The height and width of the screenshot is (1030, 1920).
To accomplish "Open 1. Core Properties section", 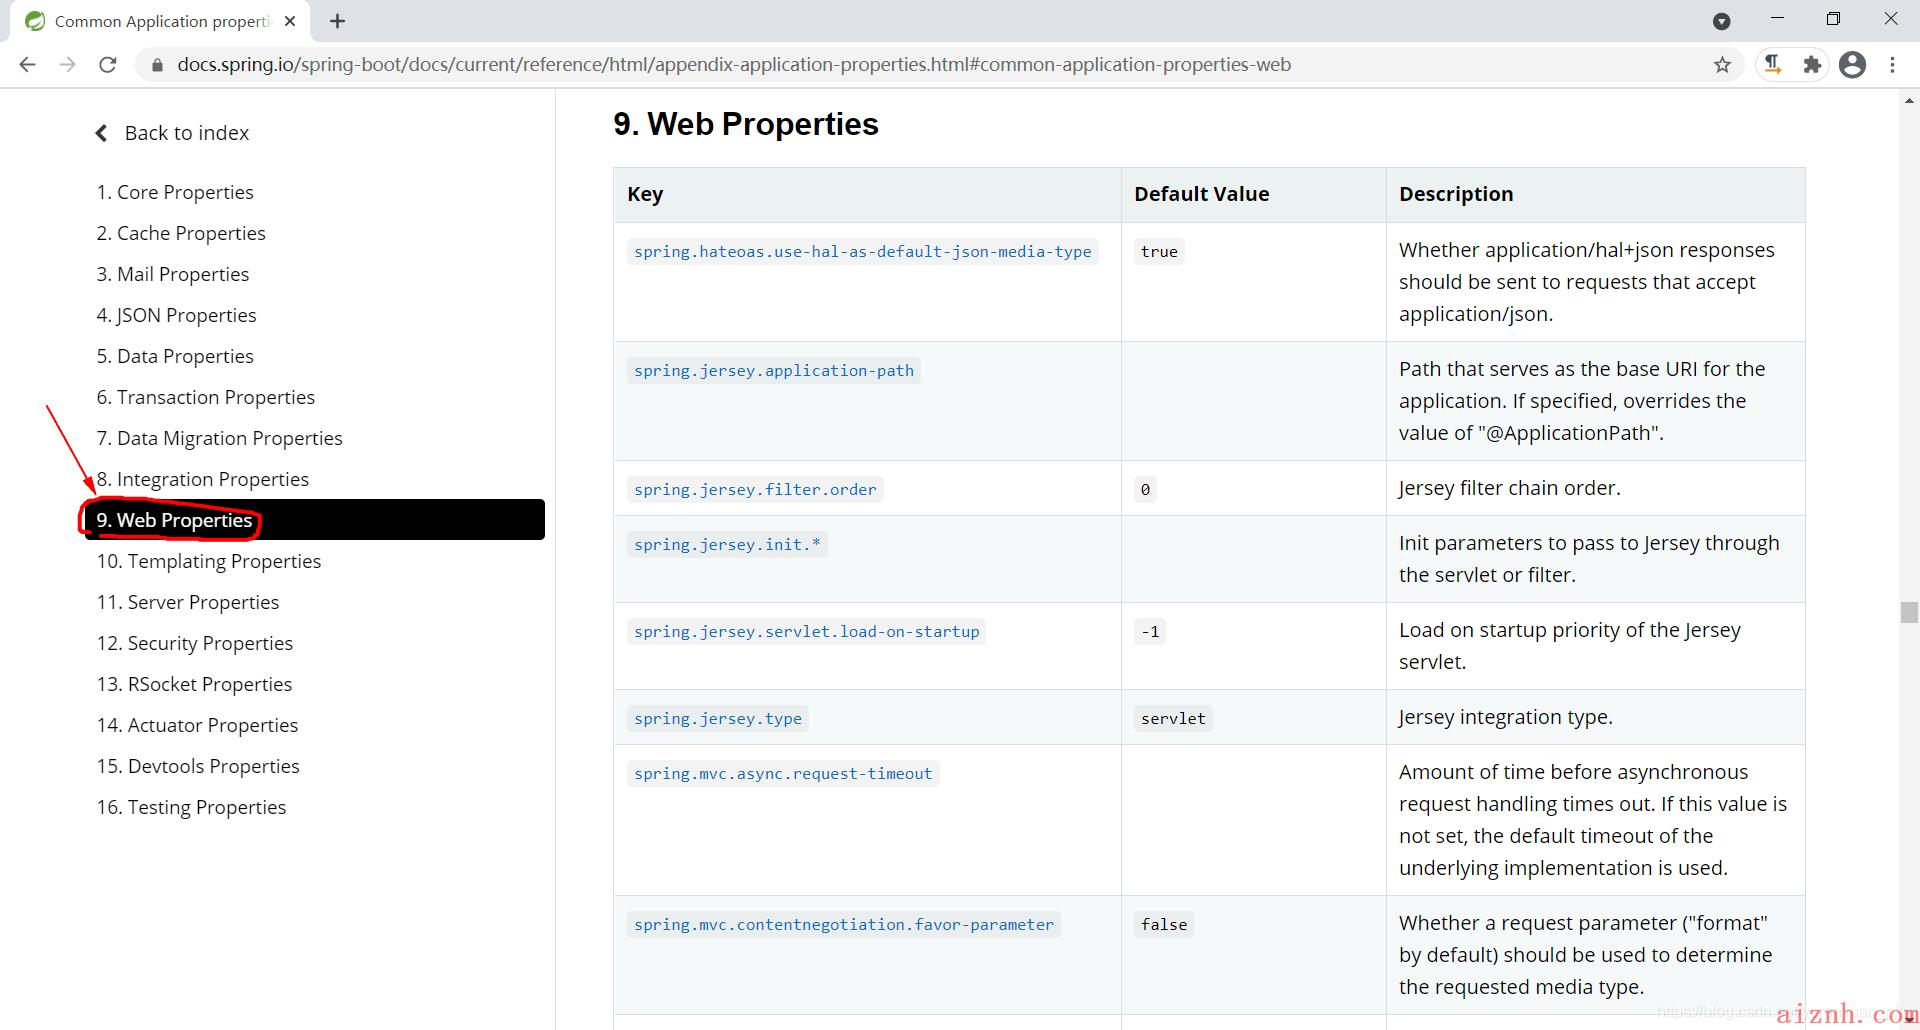I will click(x=175, y=192).
